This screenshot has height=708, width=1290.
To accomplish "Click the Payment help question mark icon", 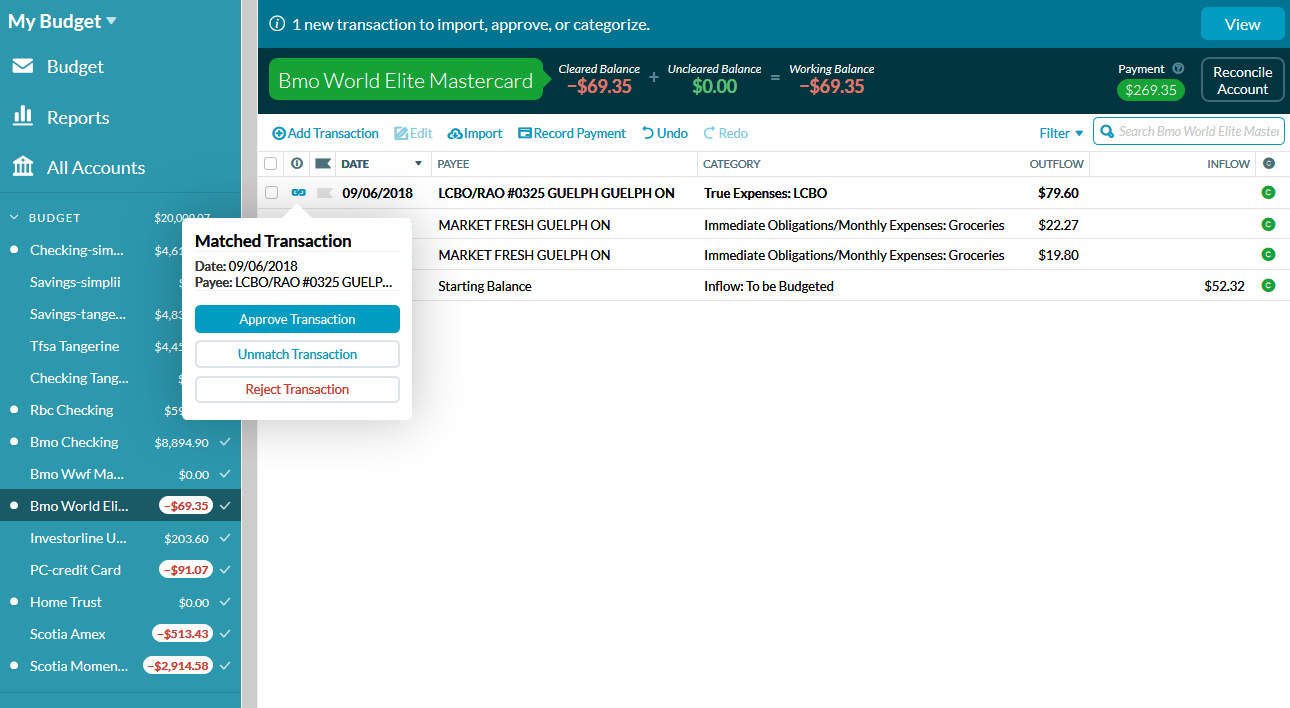I will click(1178, 69).
